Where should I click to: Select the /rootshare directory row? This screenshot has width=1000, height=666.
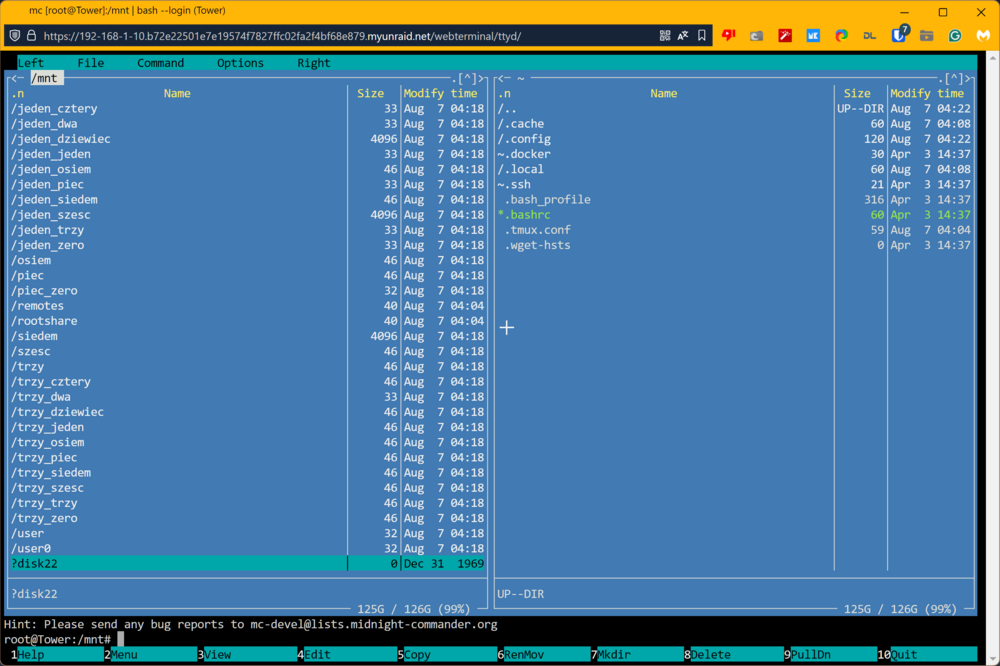pos(247,321)
